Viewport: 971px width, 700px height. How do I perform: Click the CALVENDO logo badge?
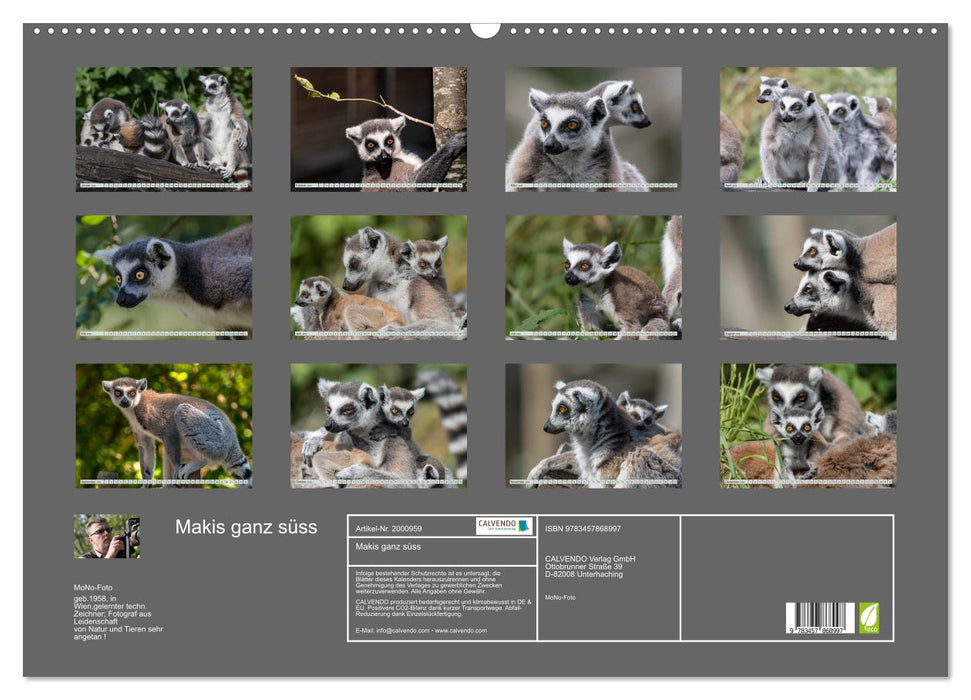point(503,526)
